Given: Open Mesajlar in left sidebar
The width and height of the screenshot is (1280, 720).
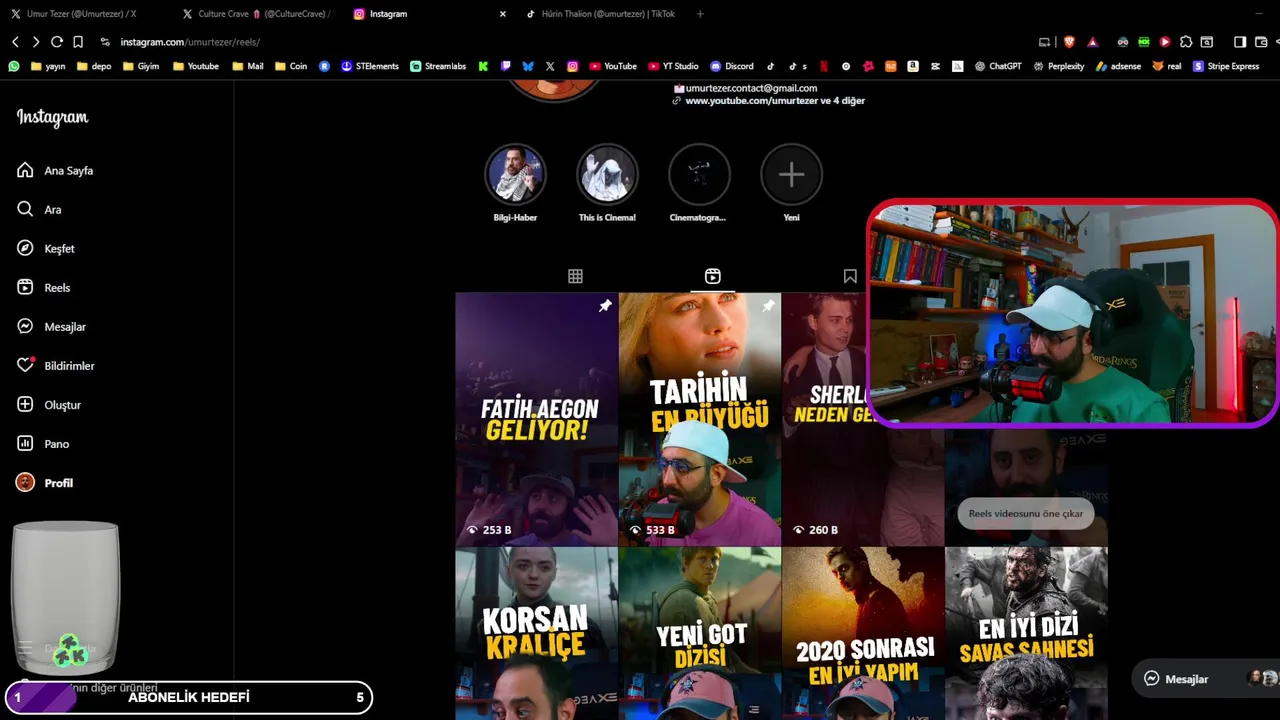Looking at the screenshot, I should tap(52, 327).
